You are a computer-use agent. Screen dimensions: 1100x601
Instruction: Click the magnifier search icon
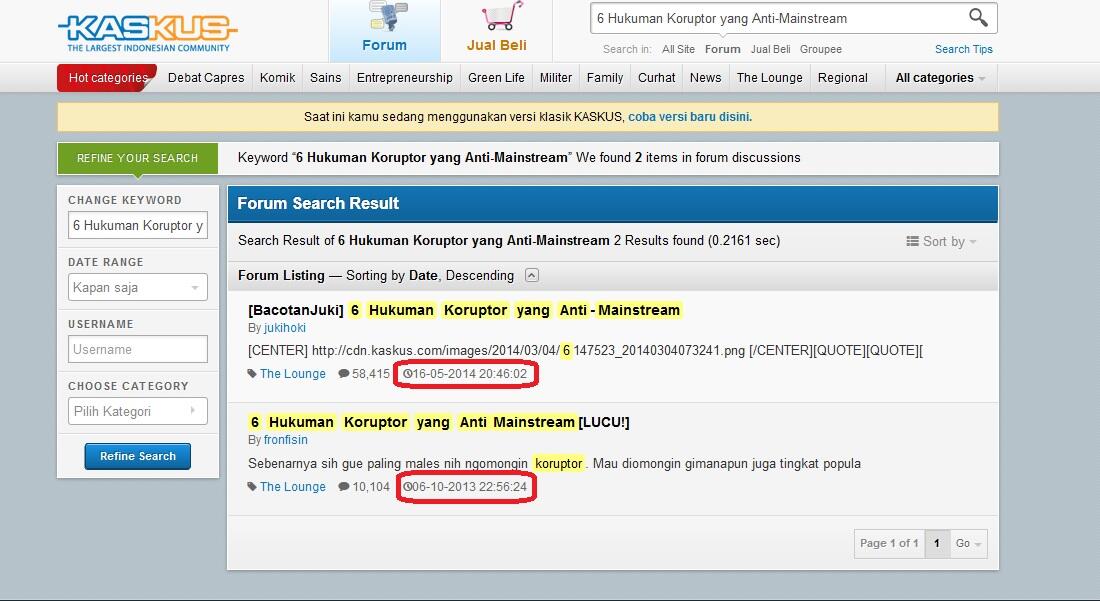coord(978,18)
